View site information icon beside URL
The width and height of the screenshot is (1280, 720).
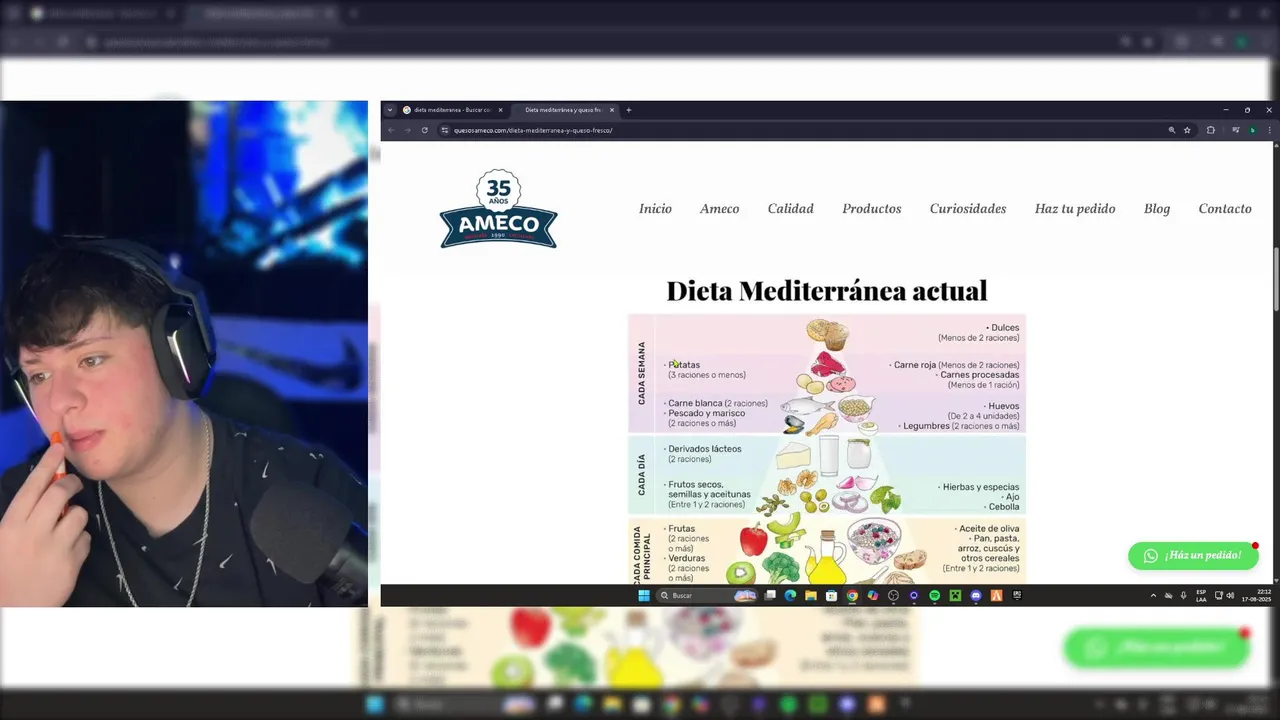tap(445, 130)
